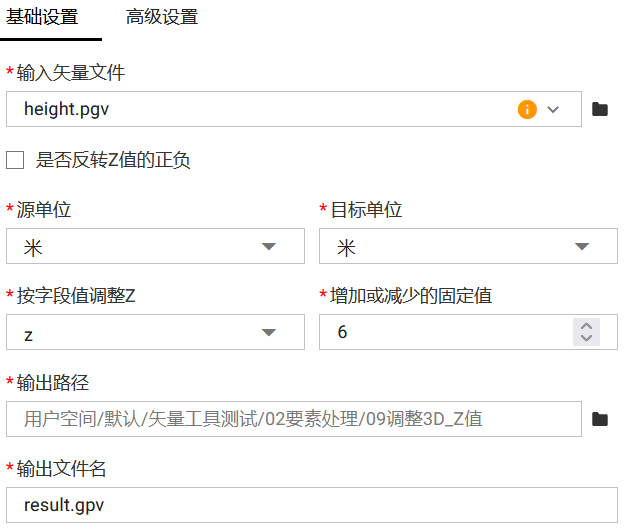624x529 pixels.
Task: Click the 输出文件名 field containing result.gpv
Action: pyautogui.click(x=310, y=505)
